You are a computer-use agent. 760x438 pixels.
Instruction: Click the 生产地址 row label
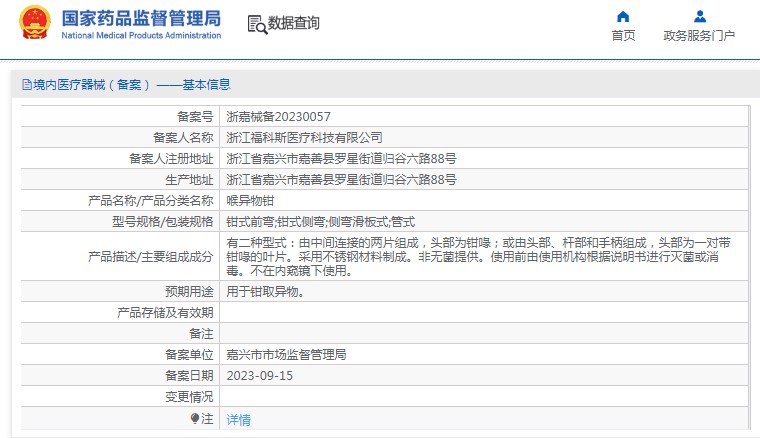point(189,180)
